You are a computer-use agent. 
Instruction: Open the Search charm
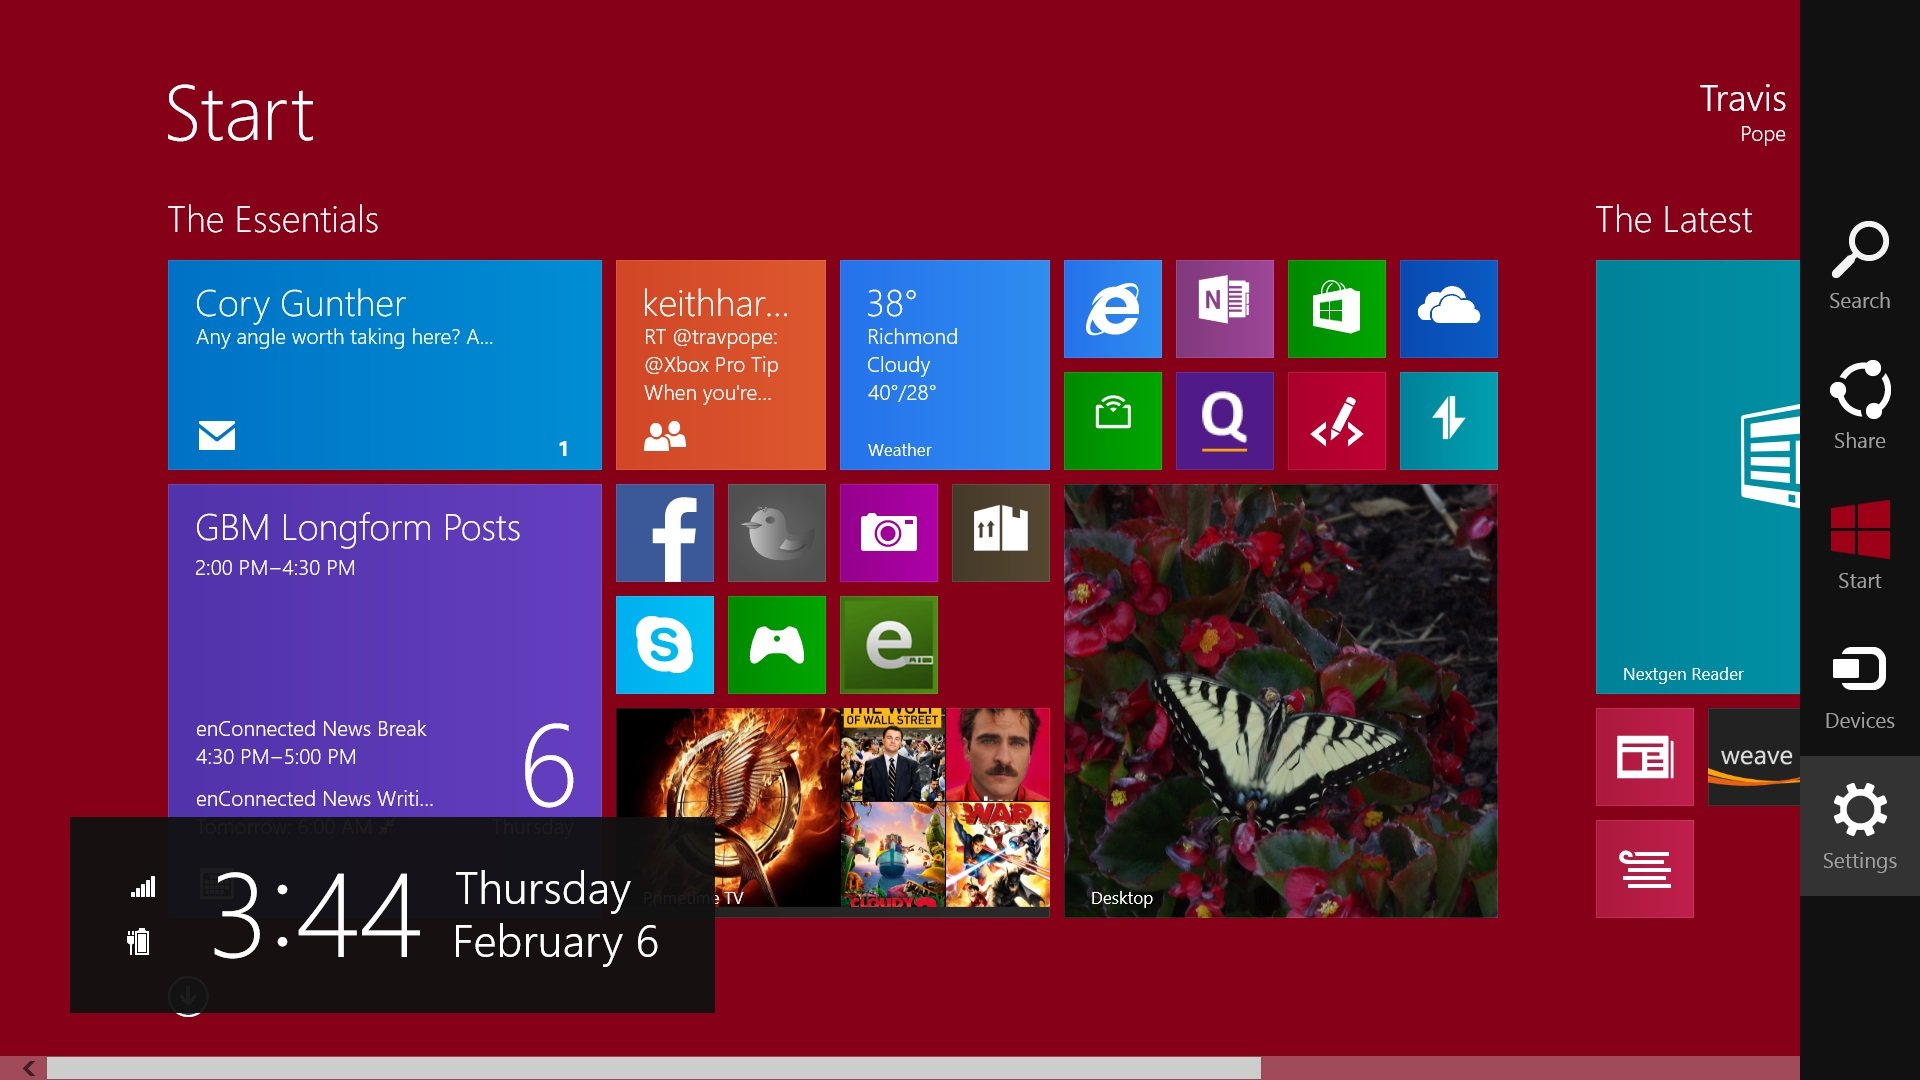[x=1859, y=266]
